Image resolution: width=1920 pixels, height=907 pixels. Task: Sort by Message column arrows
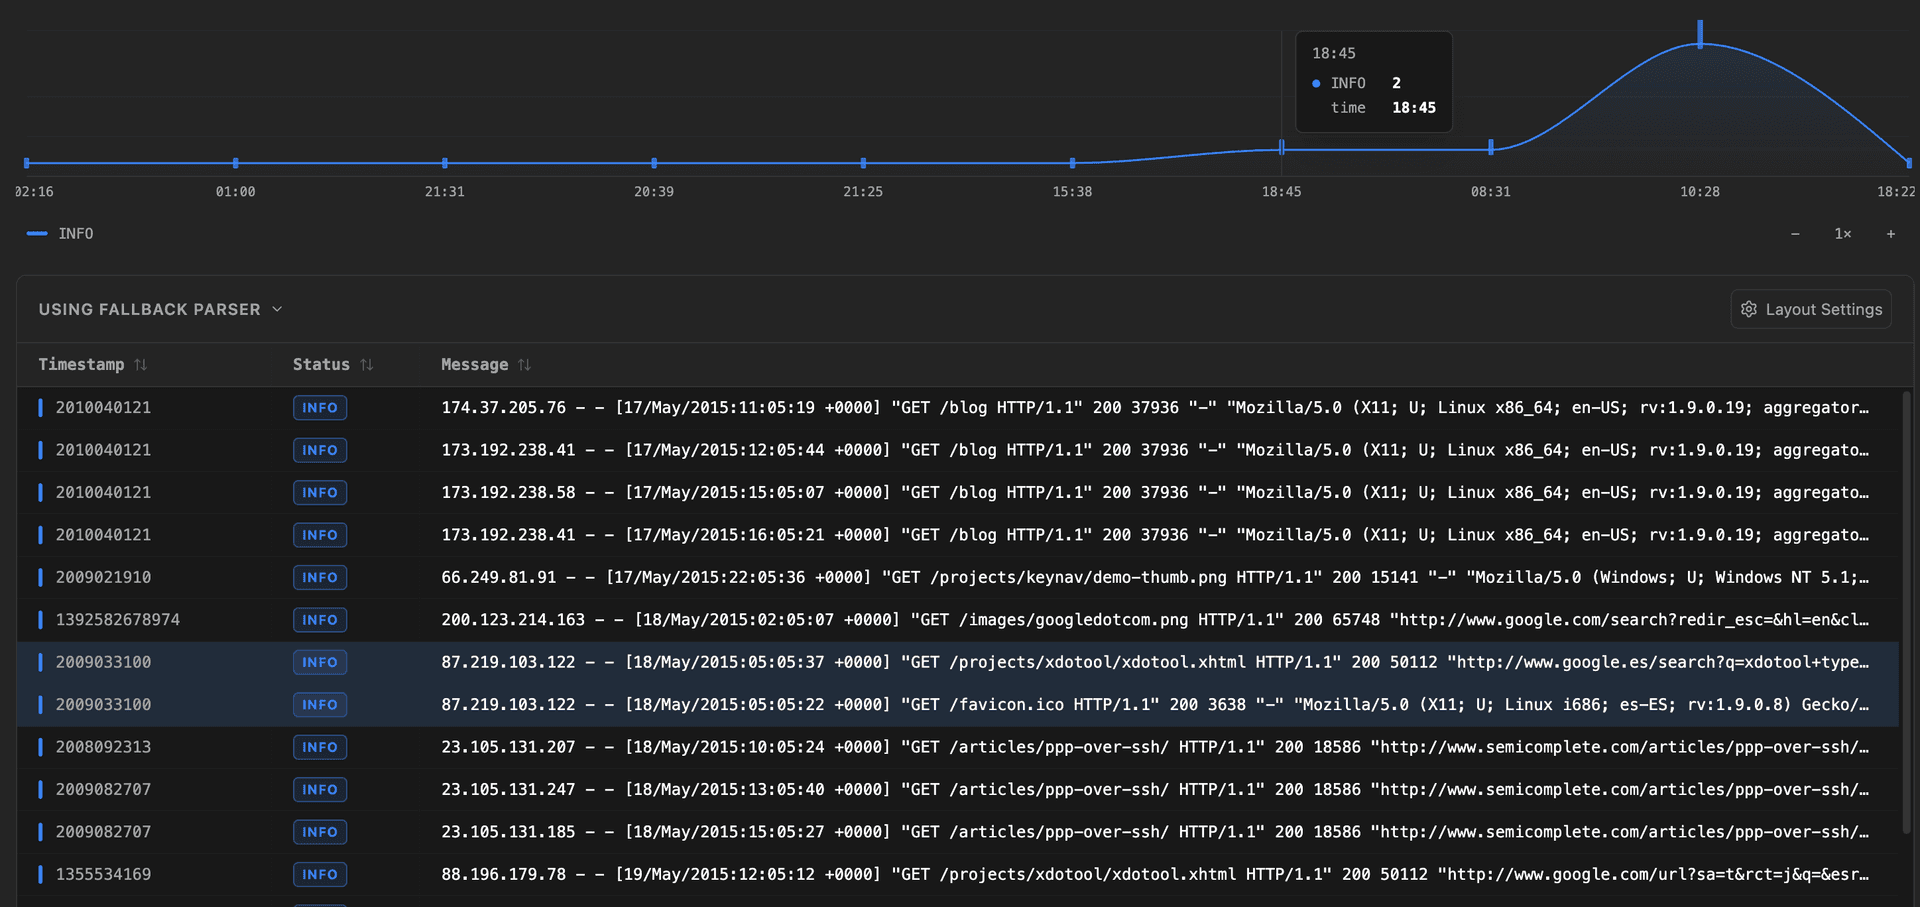coord(525,365)
